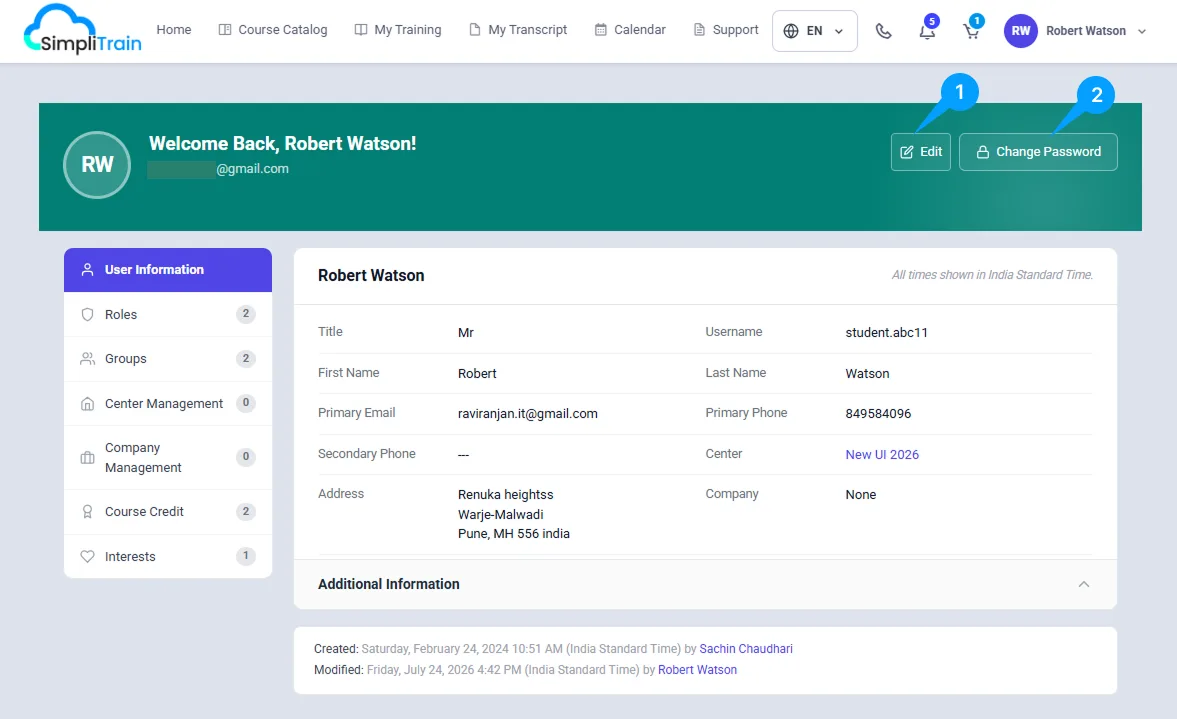1177x719 pixels.
Task: Select the User Information sidebar tab
Action: click(x=168, y=269)
